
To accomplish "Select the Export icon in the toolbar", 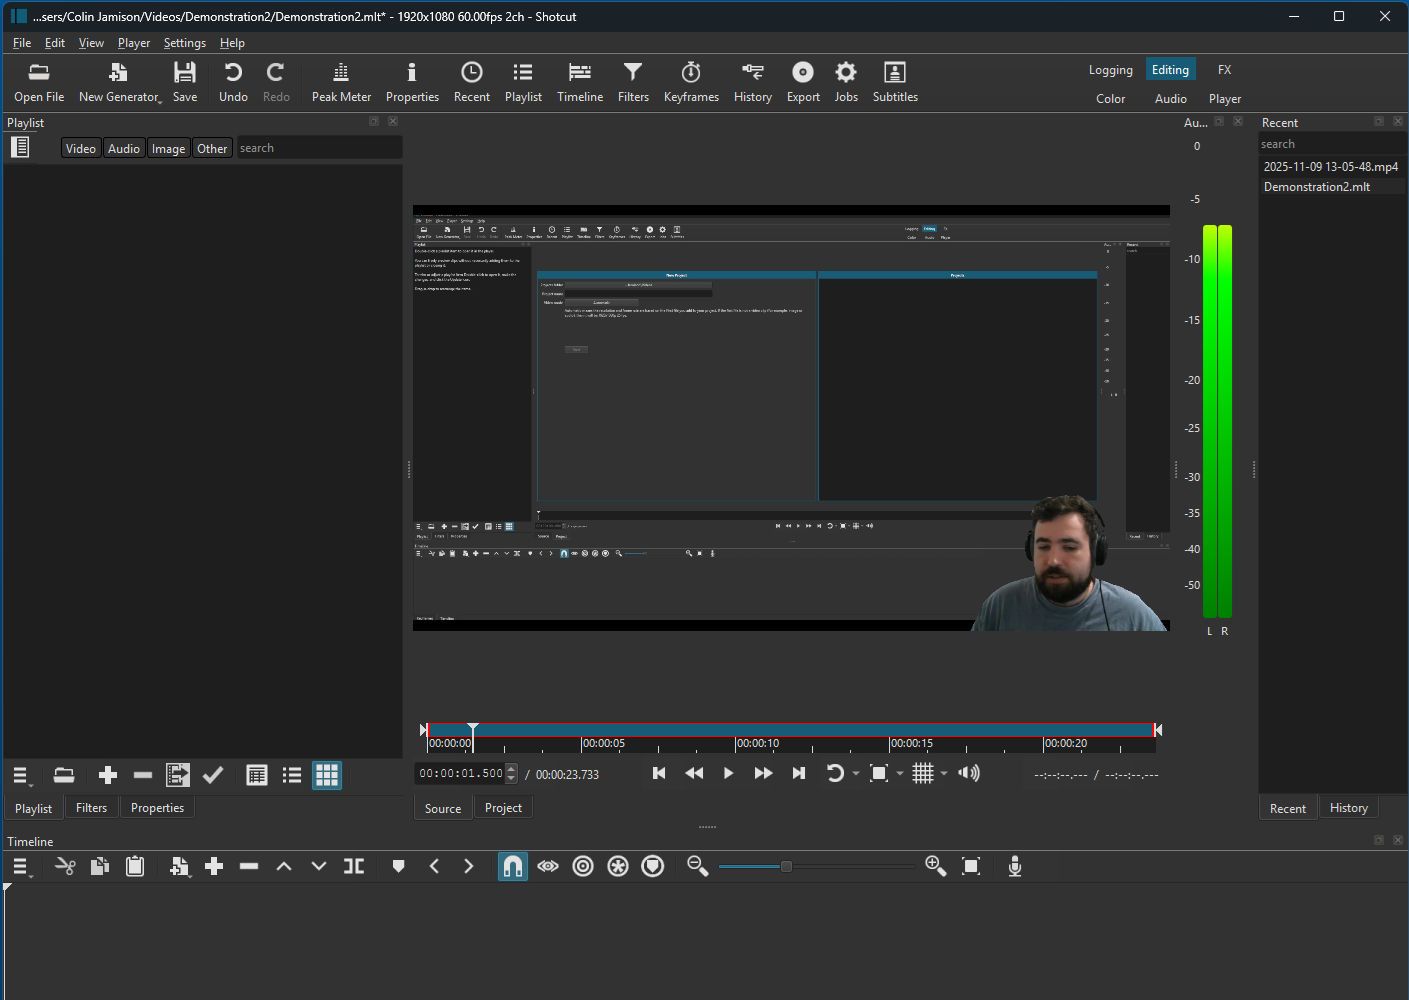I will point(802,80).
